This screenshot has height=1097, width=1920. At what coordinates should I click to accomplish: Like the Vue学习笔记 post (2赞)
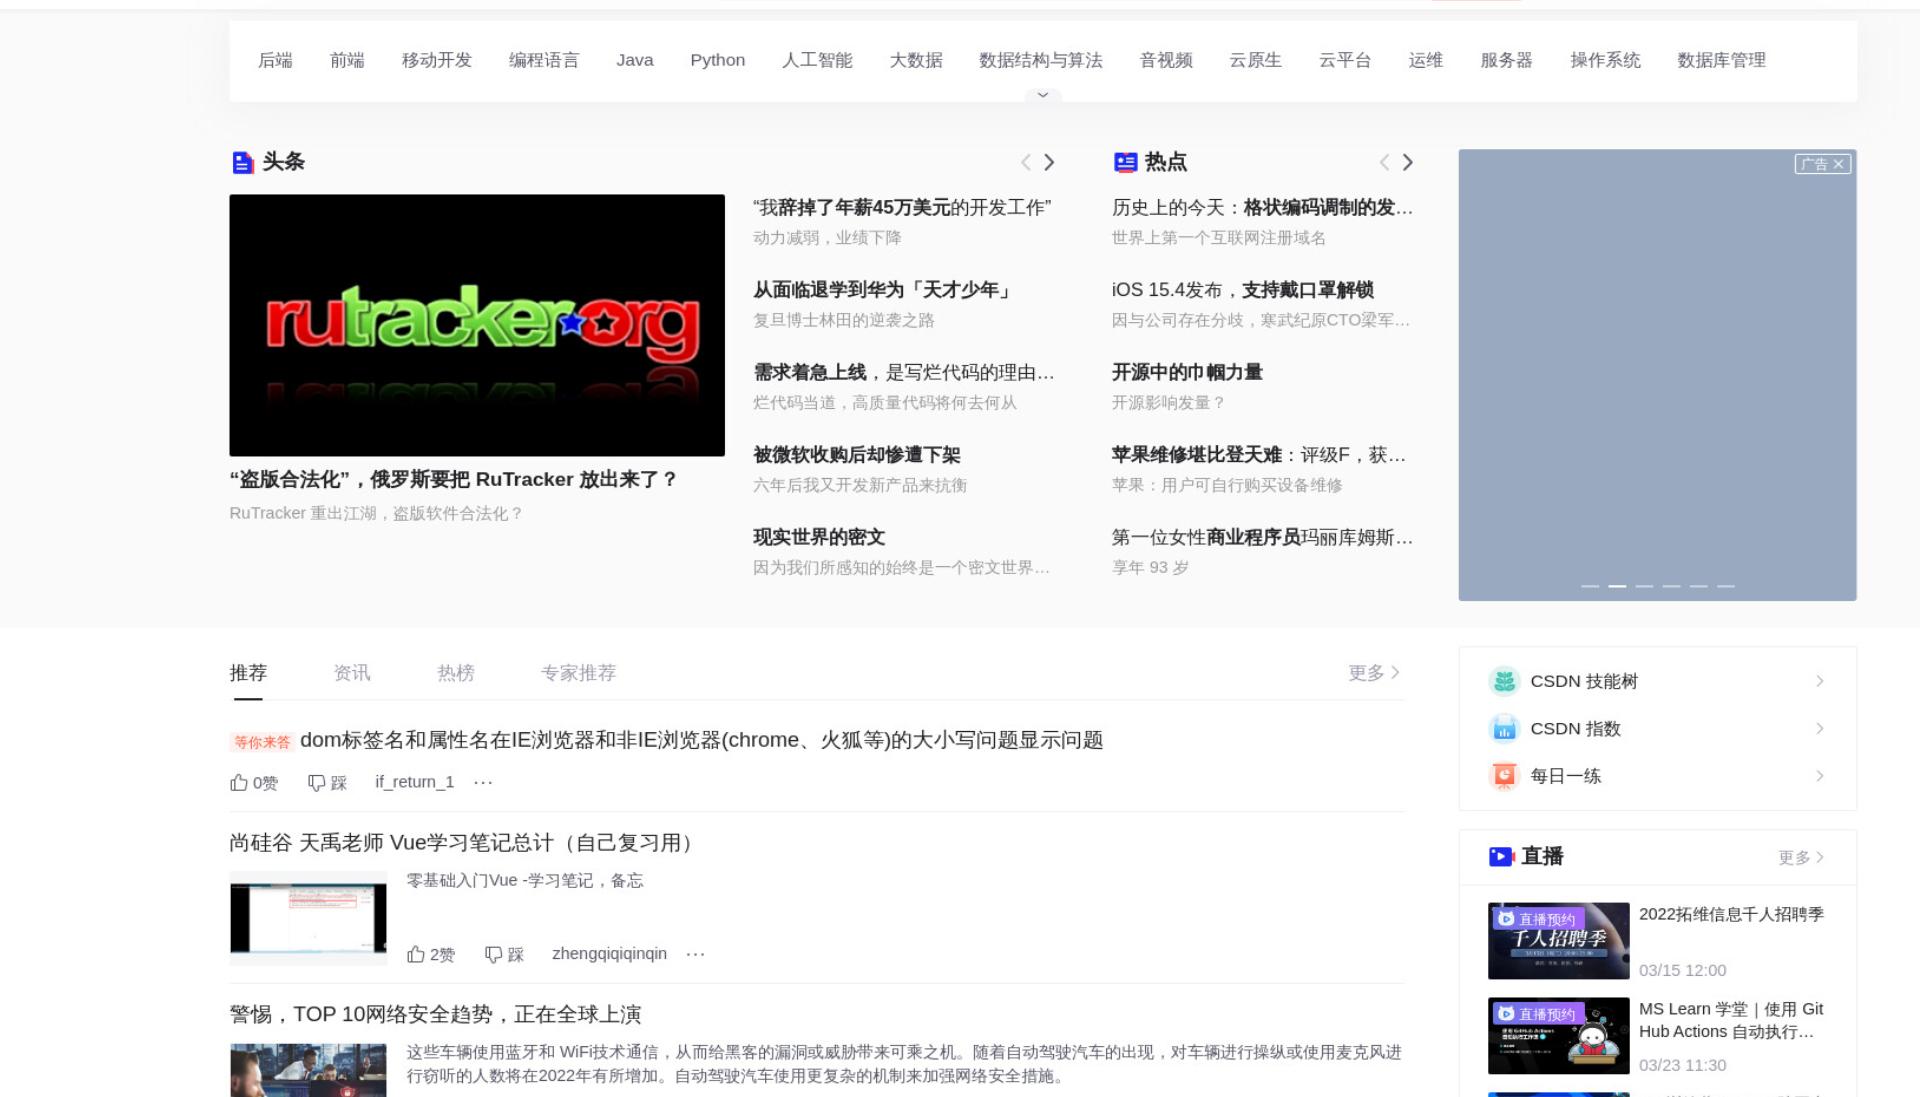pos(431,955)
